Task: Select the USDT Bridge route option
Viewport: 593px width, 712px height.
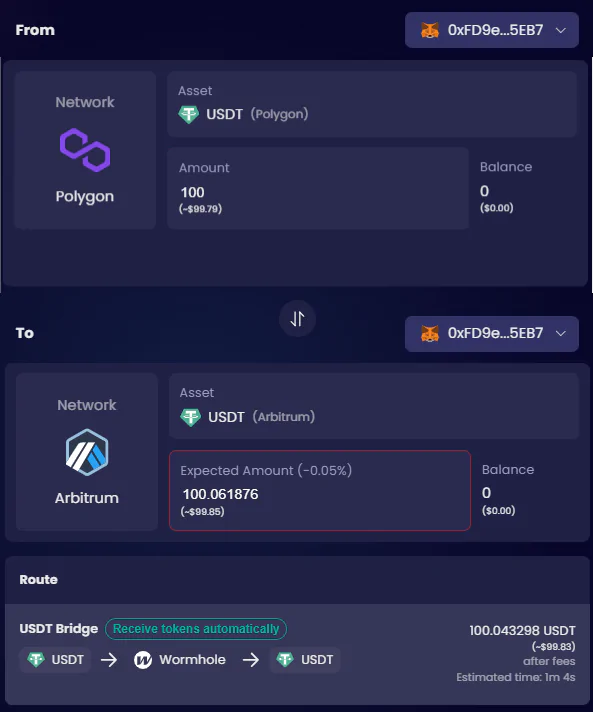Action: (x=297, y=654)
